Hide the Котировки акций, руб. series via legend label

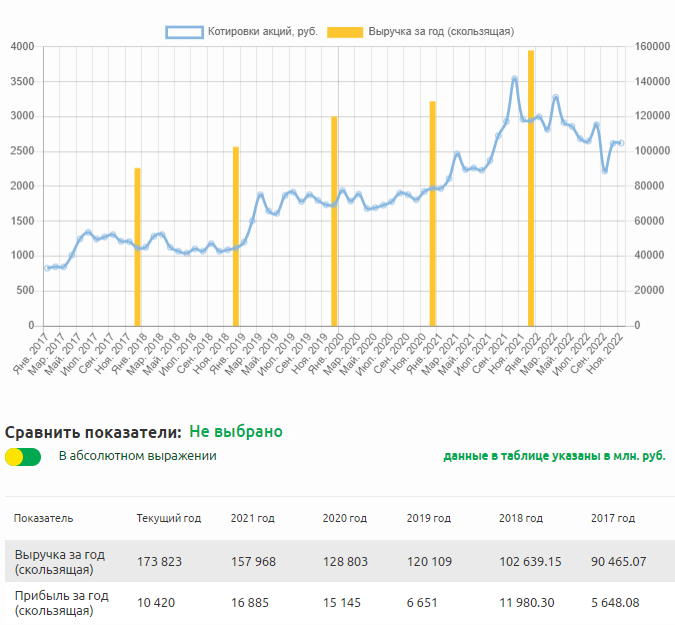pyautogui.click(x=262, y=31)
